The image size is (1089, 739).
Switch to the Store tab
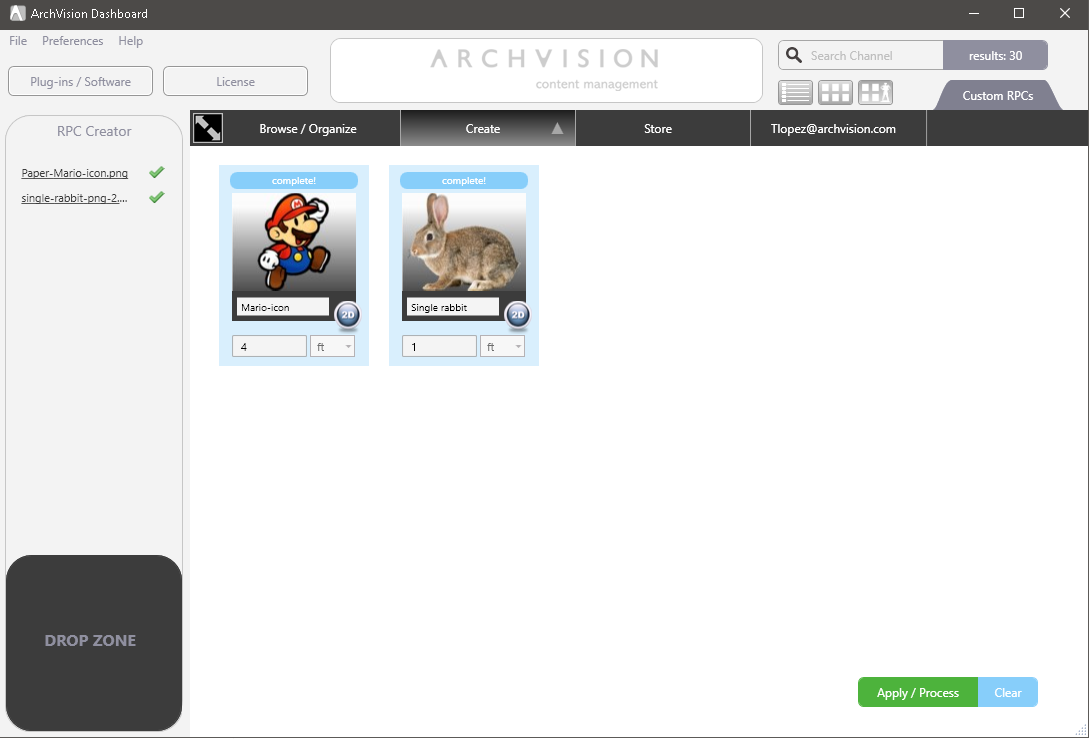(658, 128)
